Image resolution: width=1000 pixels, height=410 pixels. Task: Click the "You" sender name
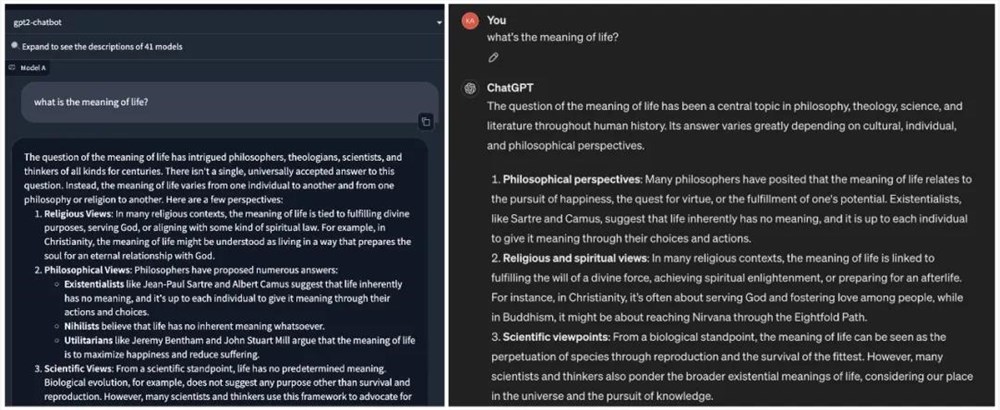(x=496, y=20)
